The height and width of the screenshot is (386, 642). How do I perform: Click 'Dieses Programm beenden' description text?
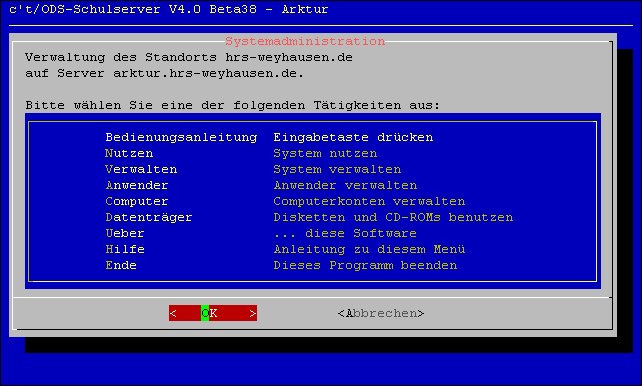click(365, 265)
